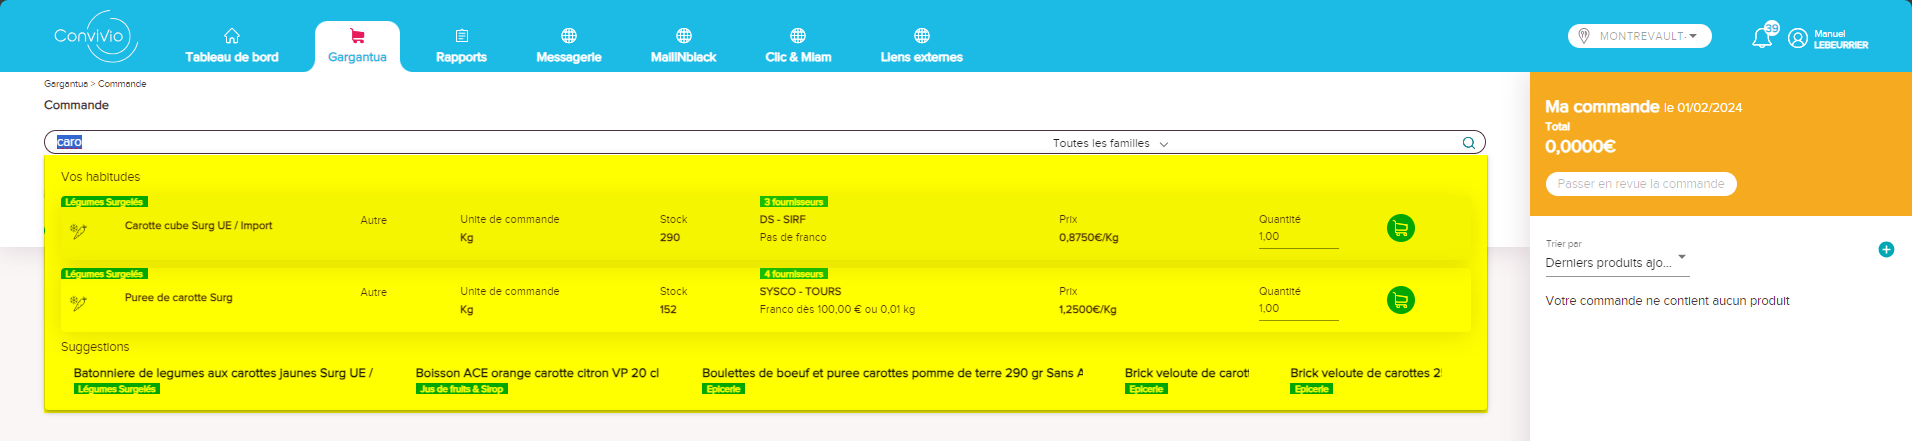Open user profile Manuel LEBEURRIER
The width and height of the screenshot is (1912, 441).
(1828, 39)
